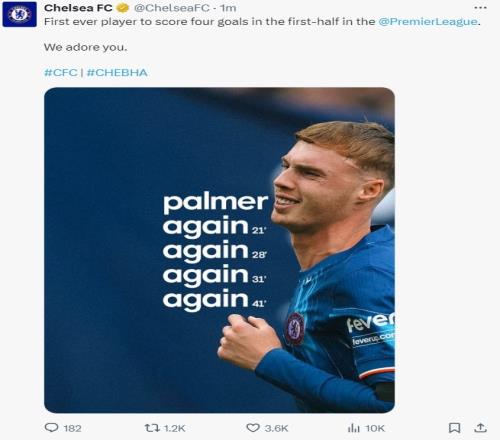Open the 1m timestamp link

(x=228, y=8)
